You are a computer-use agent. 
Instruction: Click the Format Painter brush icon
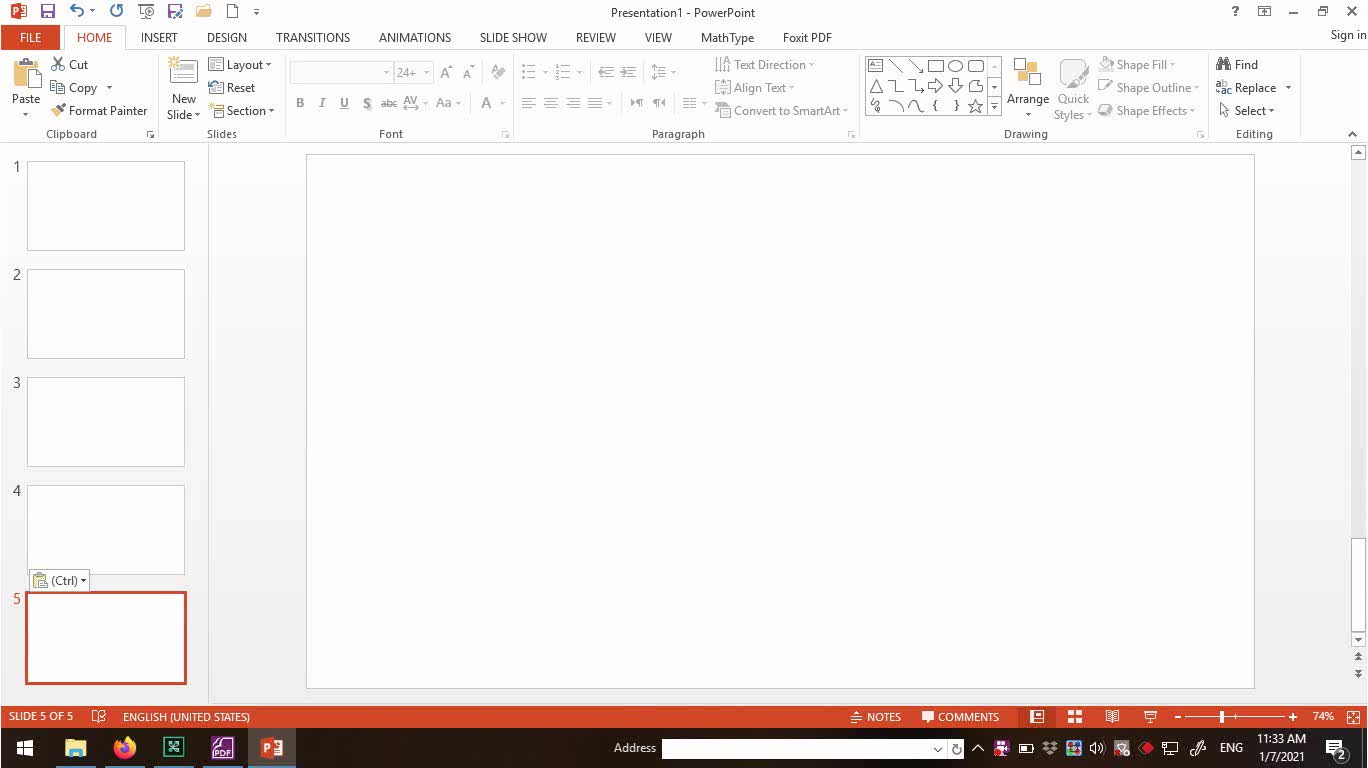59,111
